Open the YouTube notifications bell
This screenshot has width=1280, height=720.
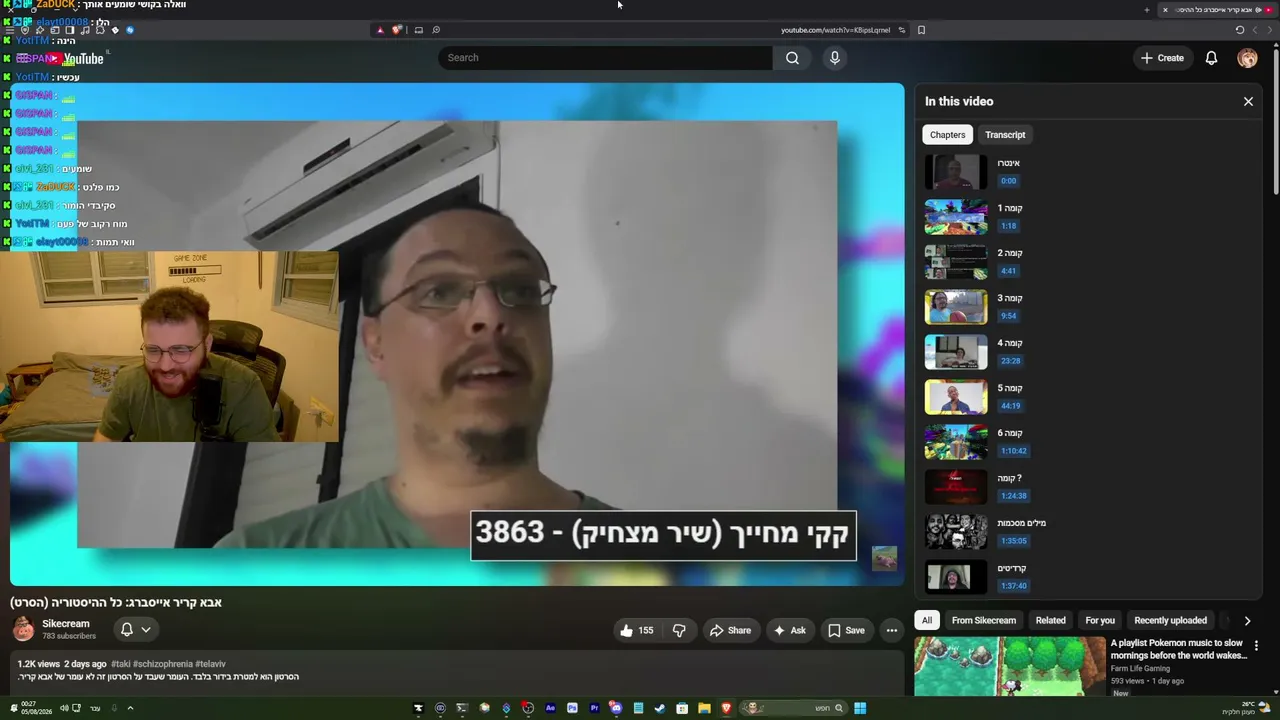[x=1211, y=58]
